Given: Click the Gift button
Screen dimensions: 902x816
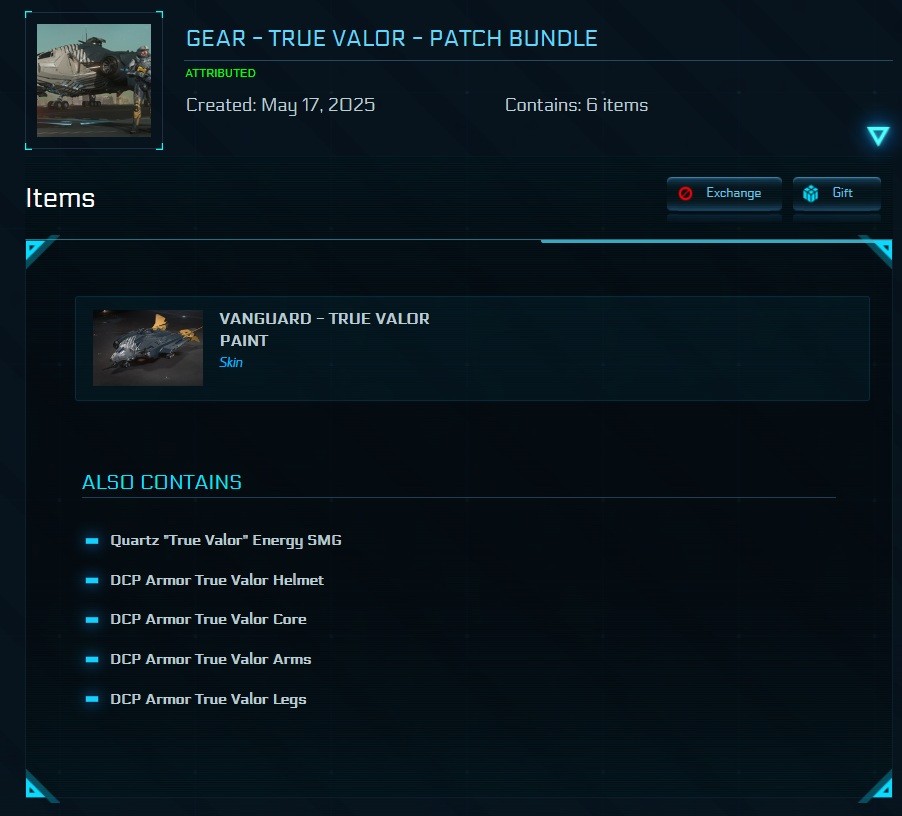Looking at the screenshot, I should coord(836,193).
